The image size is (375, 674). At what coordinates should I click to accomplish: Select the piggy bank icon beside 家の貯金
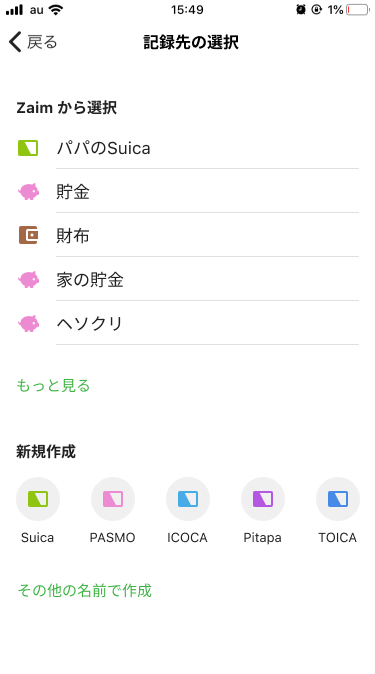[28, 279]
